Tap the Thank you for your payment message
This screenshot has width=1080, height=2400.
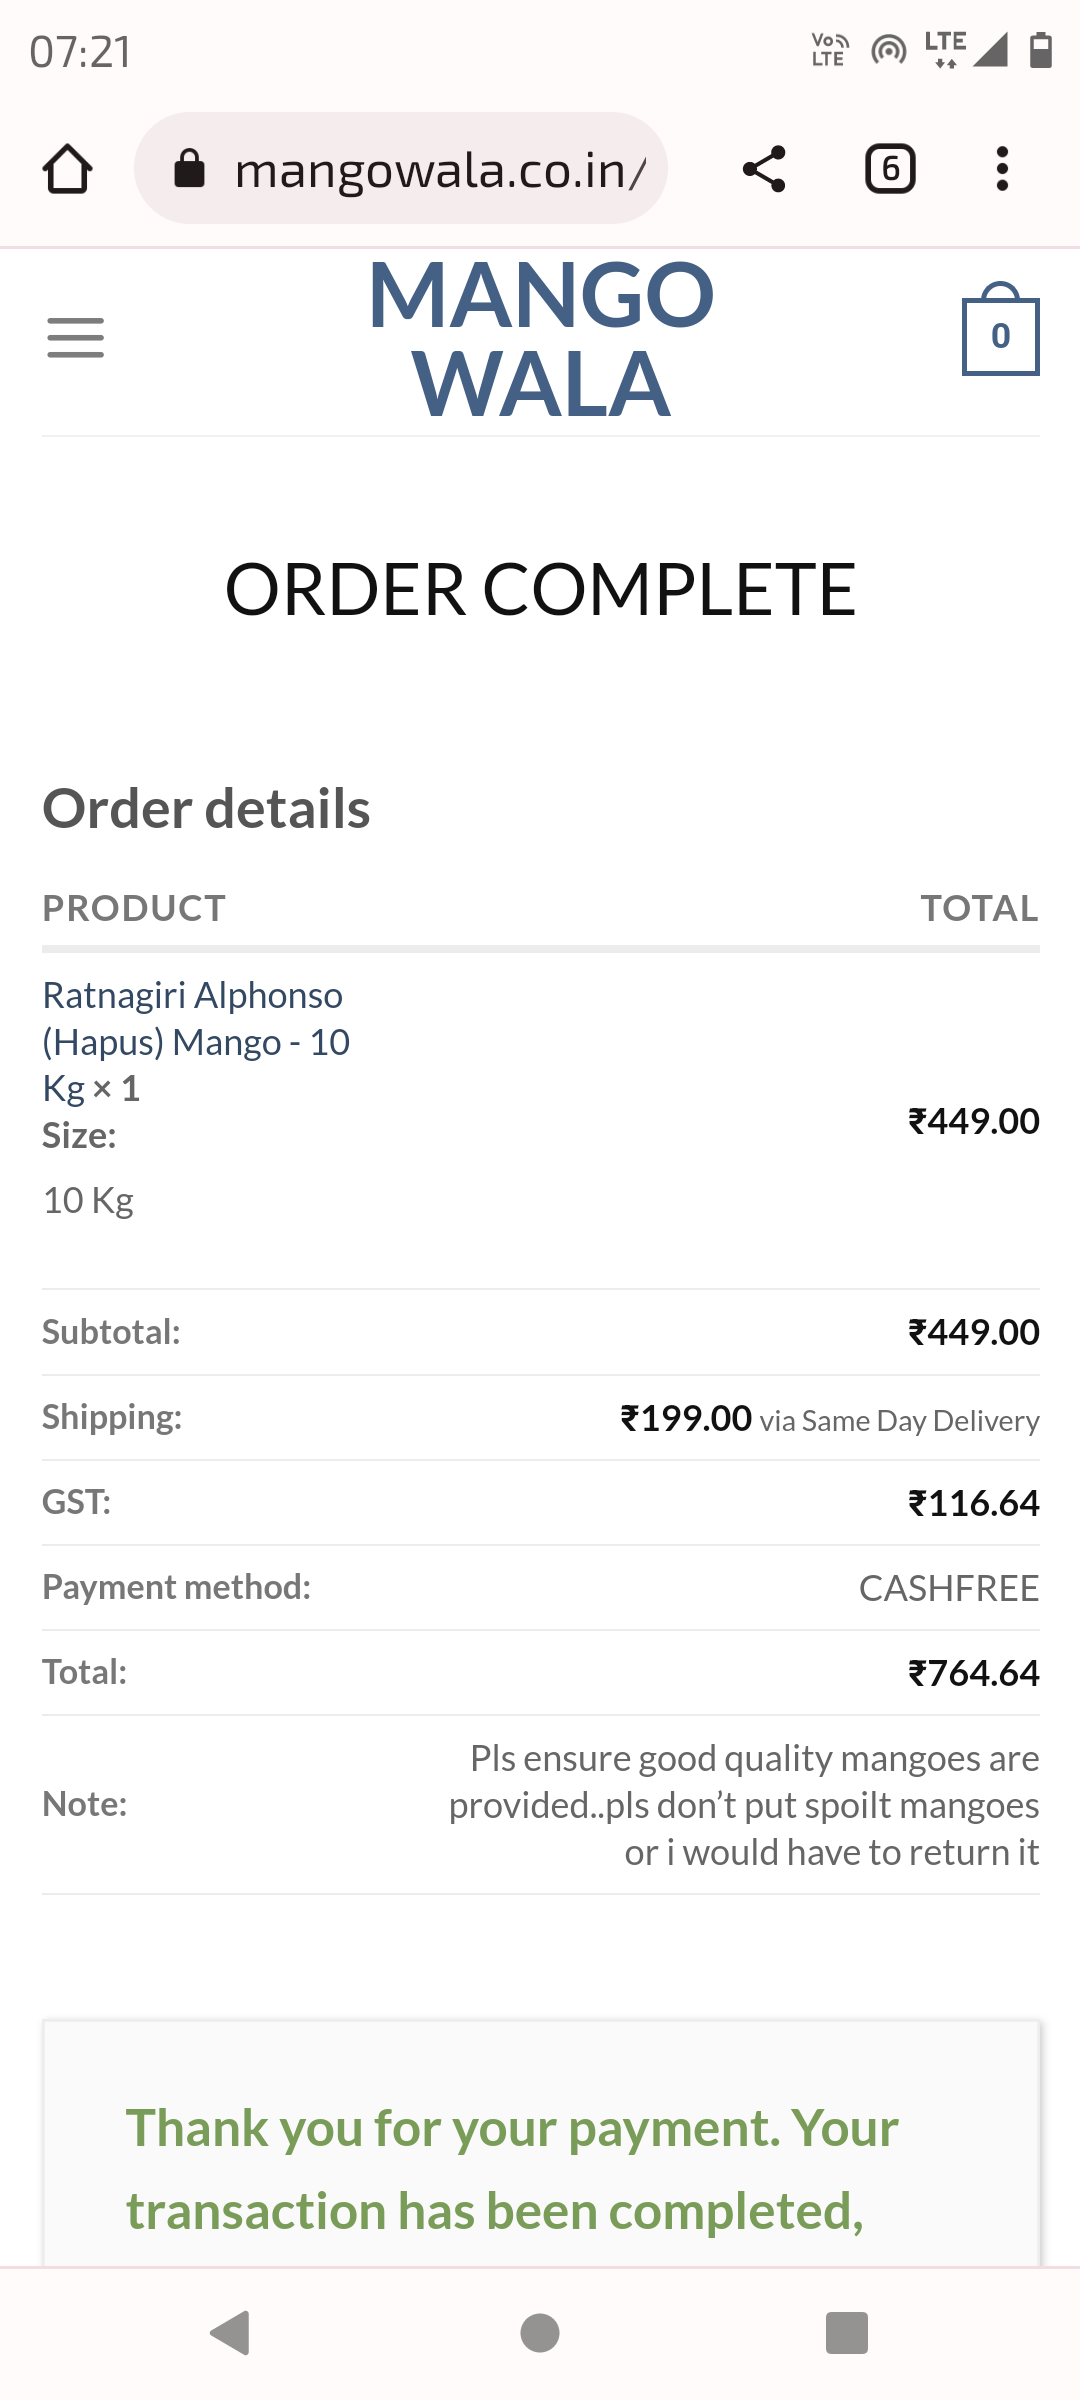pos(512,2168)
